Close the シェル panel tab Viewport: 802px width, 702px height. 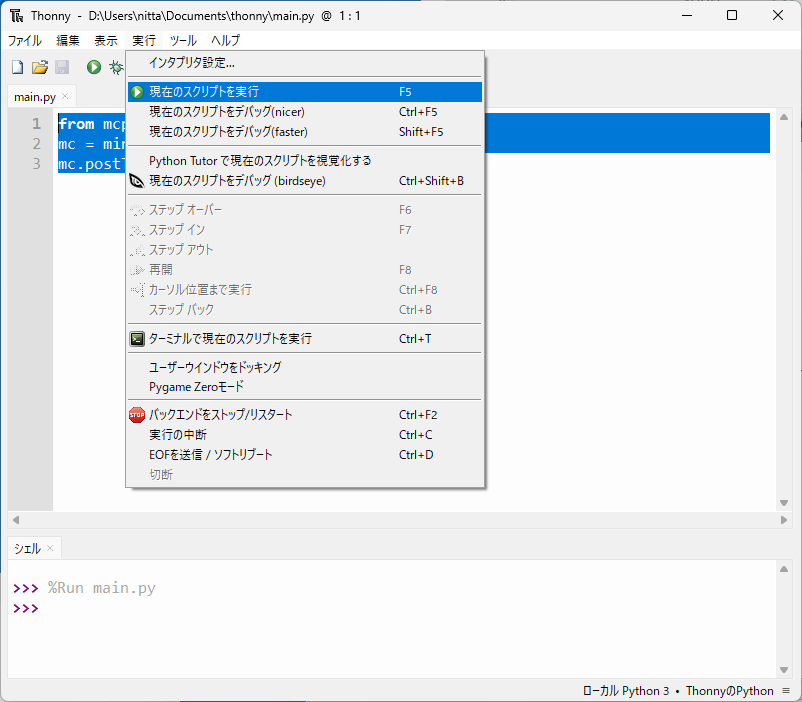50,547
